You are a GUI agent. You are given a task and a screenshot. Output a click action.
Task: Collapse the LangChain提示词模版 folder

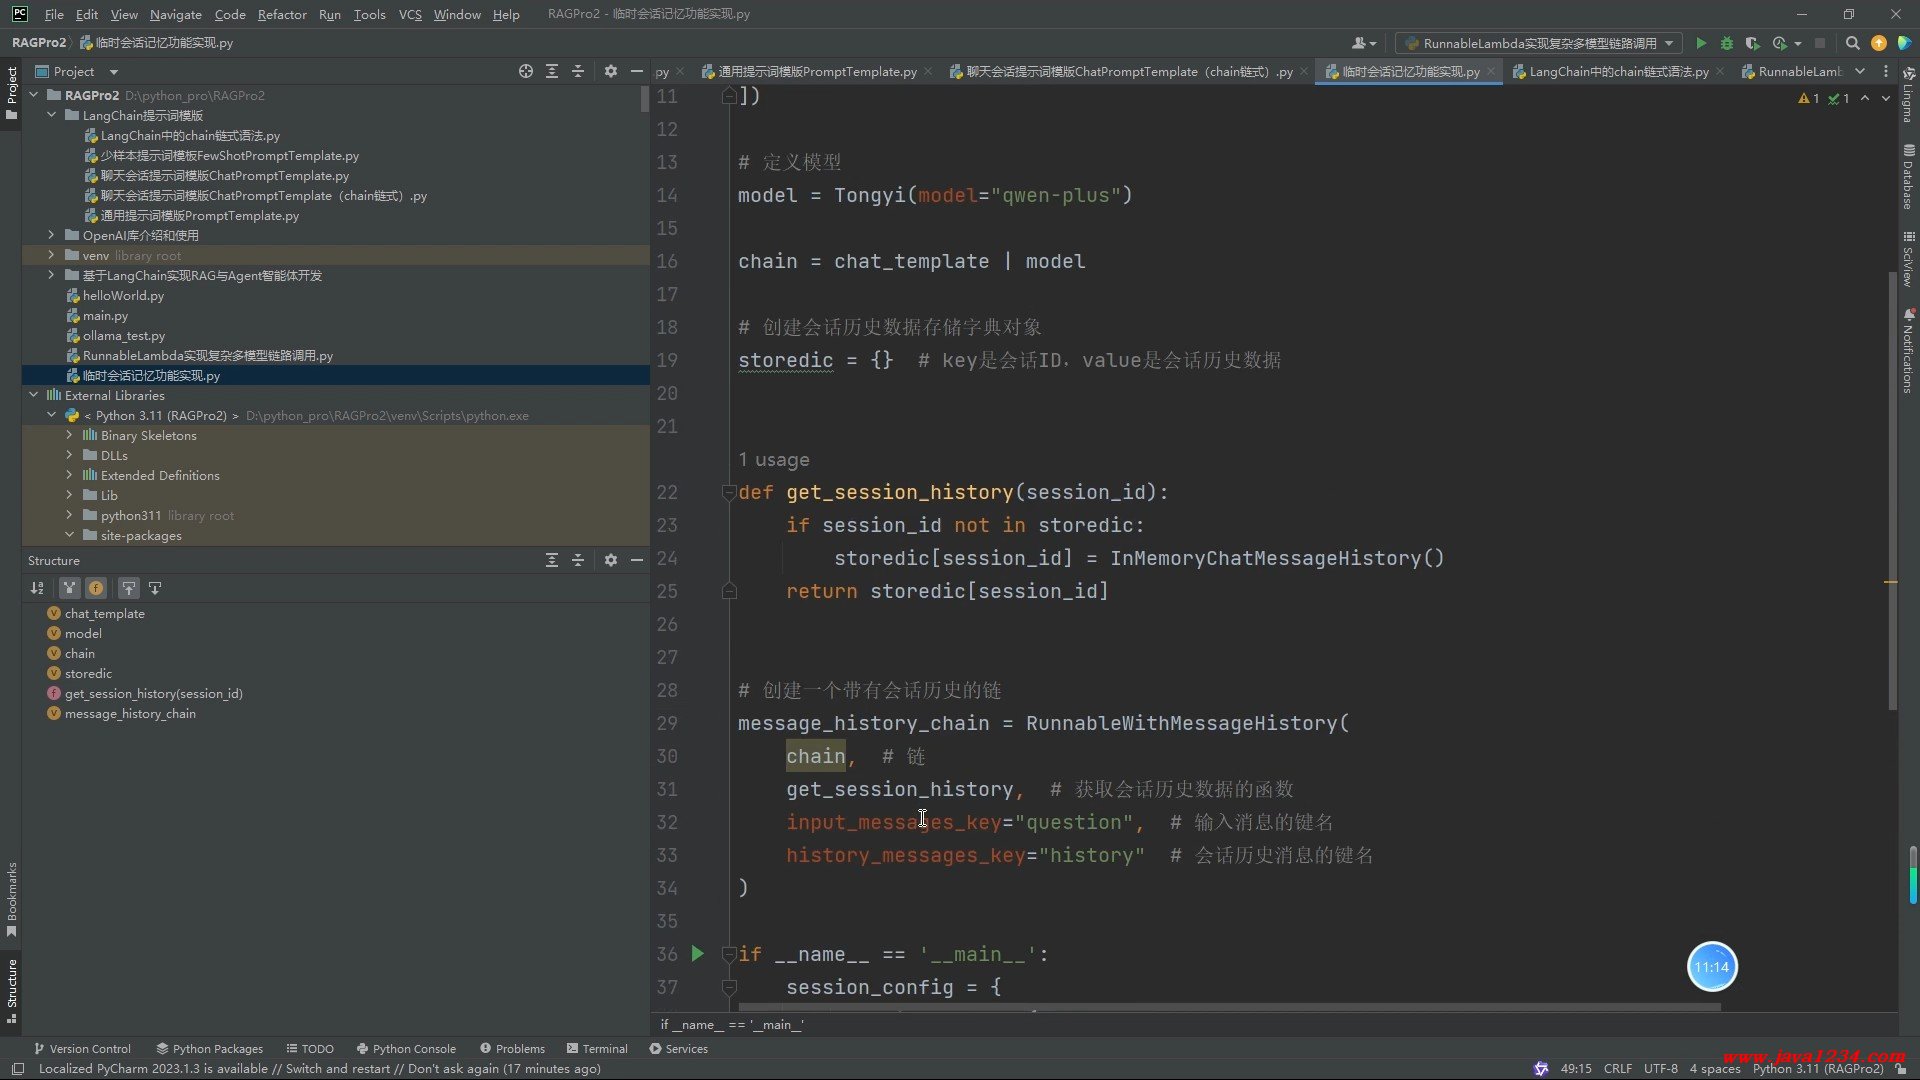(x=51, y=115)
